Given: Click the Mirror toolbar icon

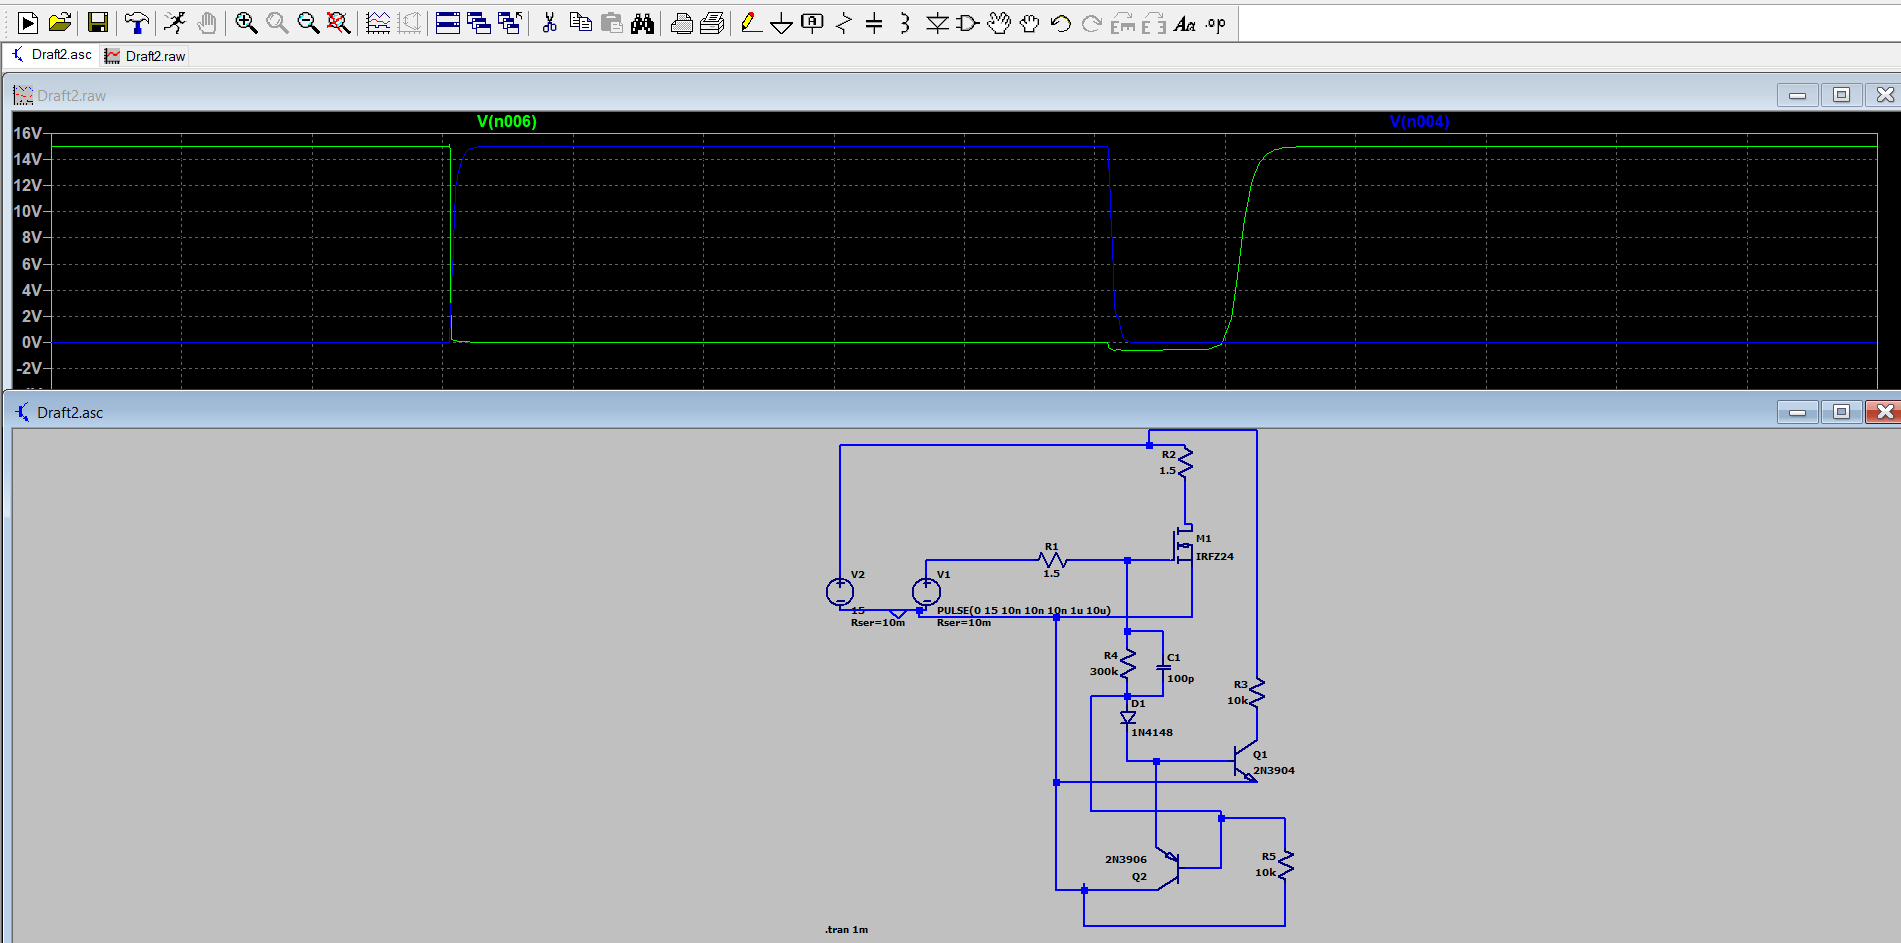Looking at the screenshot, I should click(1154, 23).
